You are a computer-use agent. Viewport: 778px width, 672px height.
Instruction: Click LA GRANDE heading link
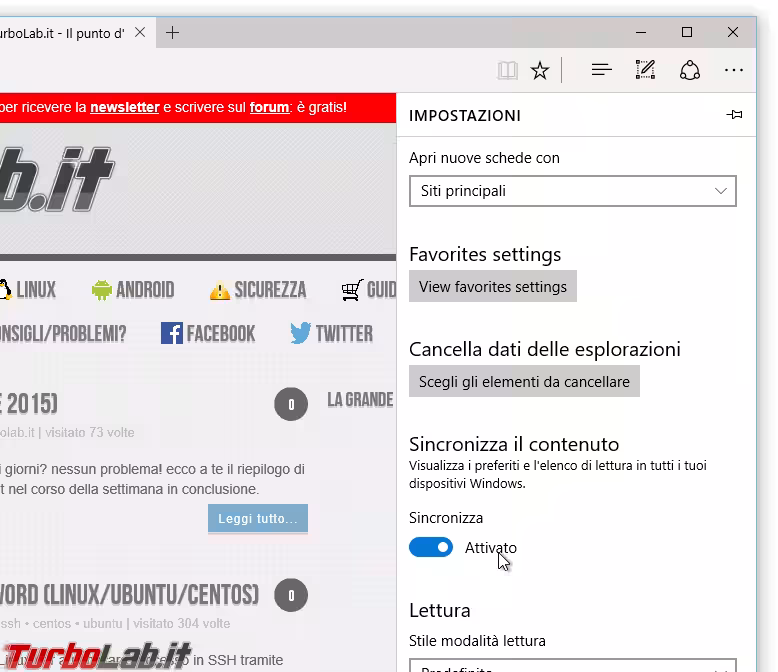coord(360,400)
